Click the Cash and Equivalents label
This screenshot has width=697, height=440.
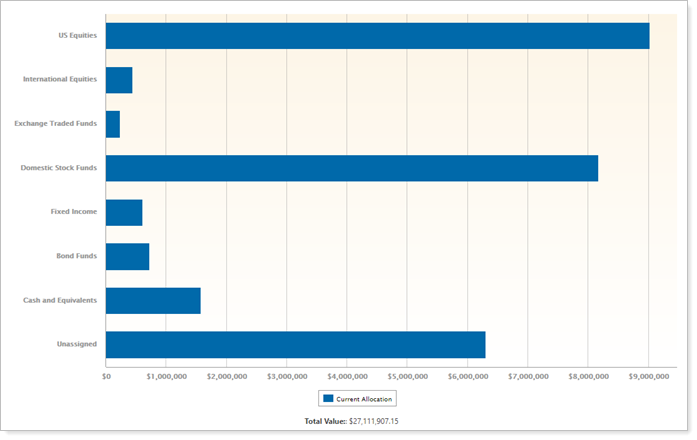point(60,300)
